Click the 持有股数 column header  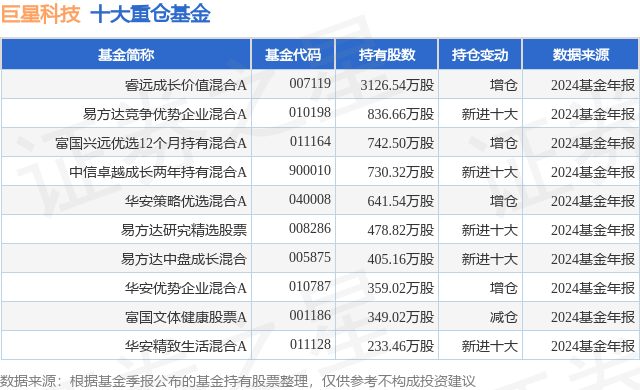point(387,55)
